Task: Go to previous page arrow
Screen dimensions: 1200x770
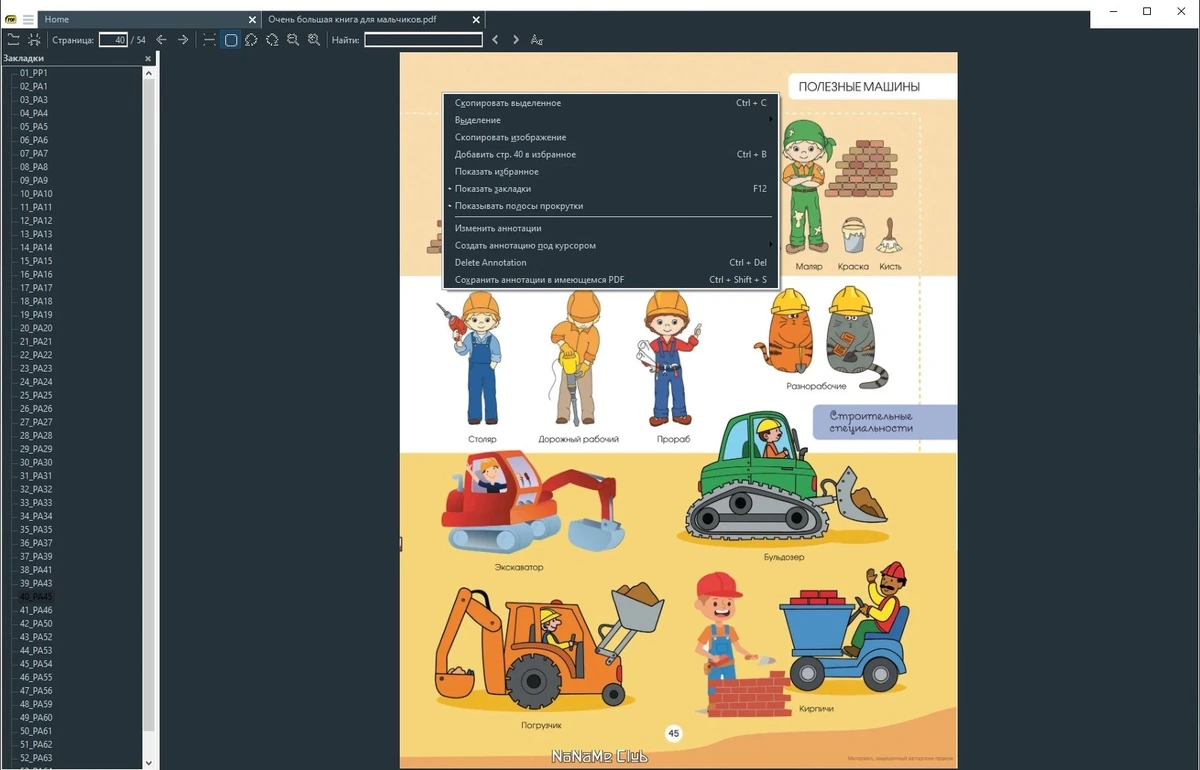Action: point(161,40)
